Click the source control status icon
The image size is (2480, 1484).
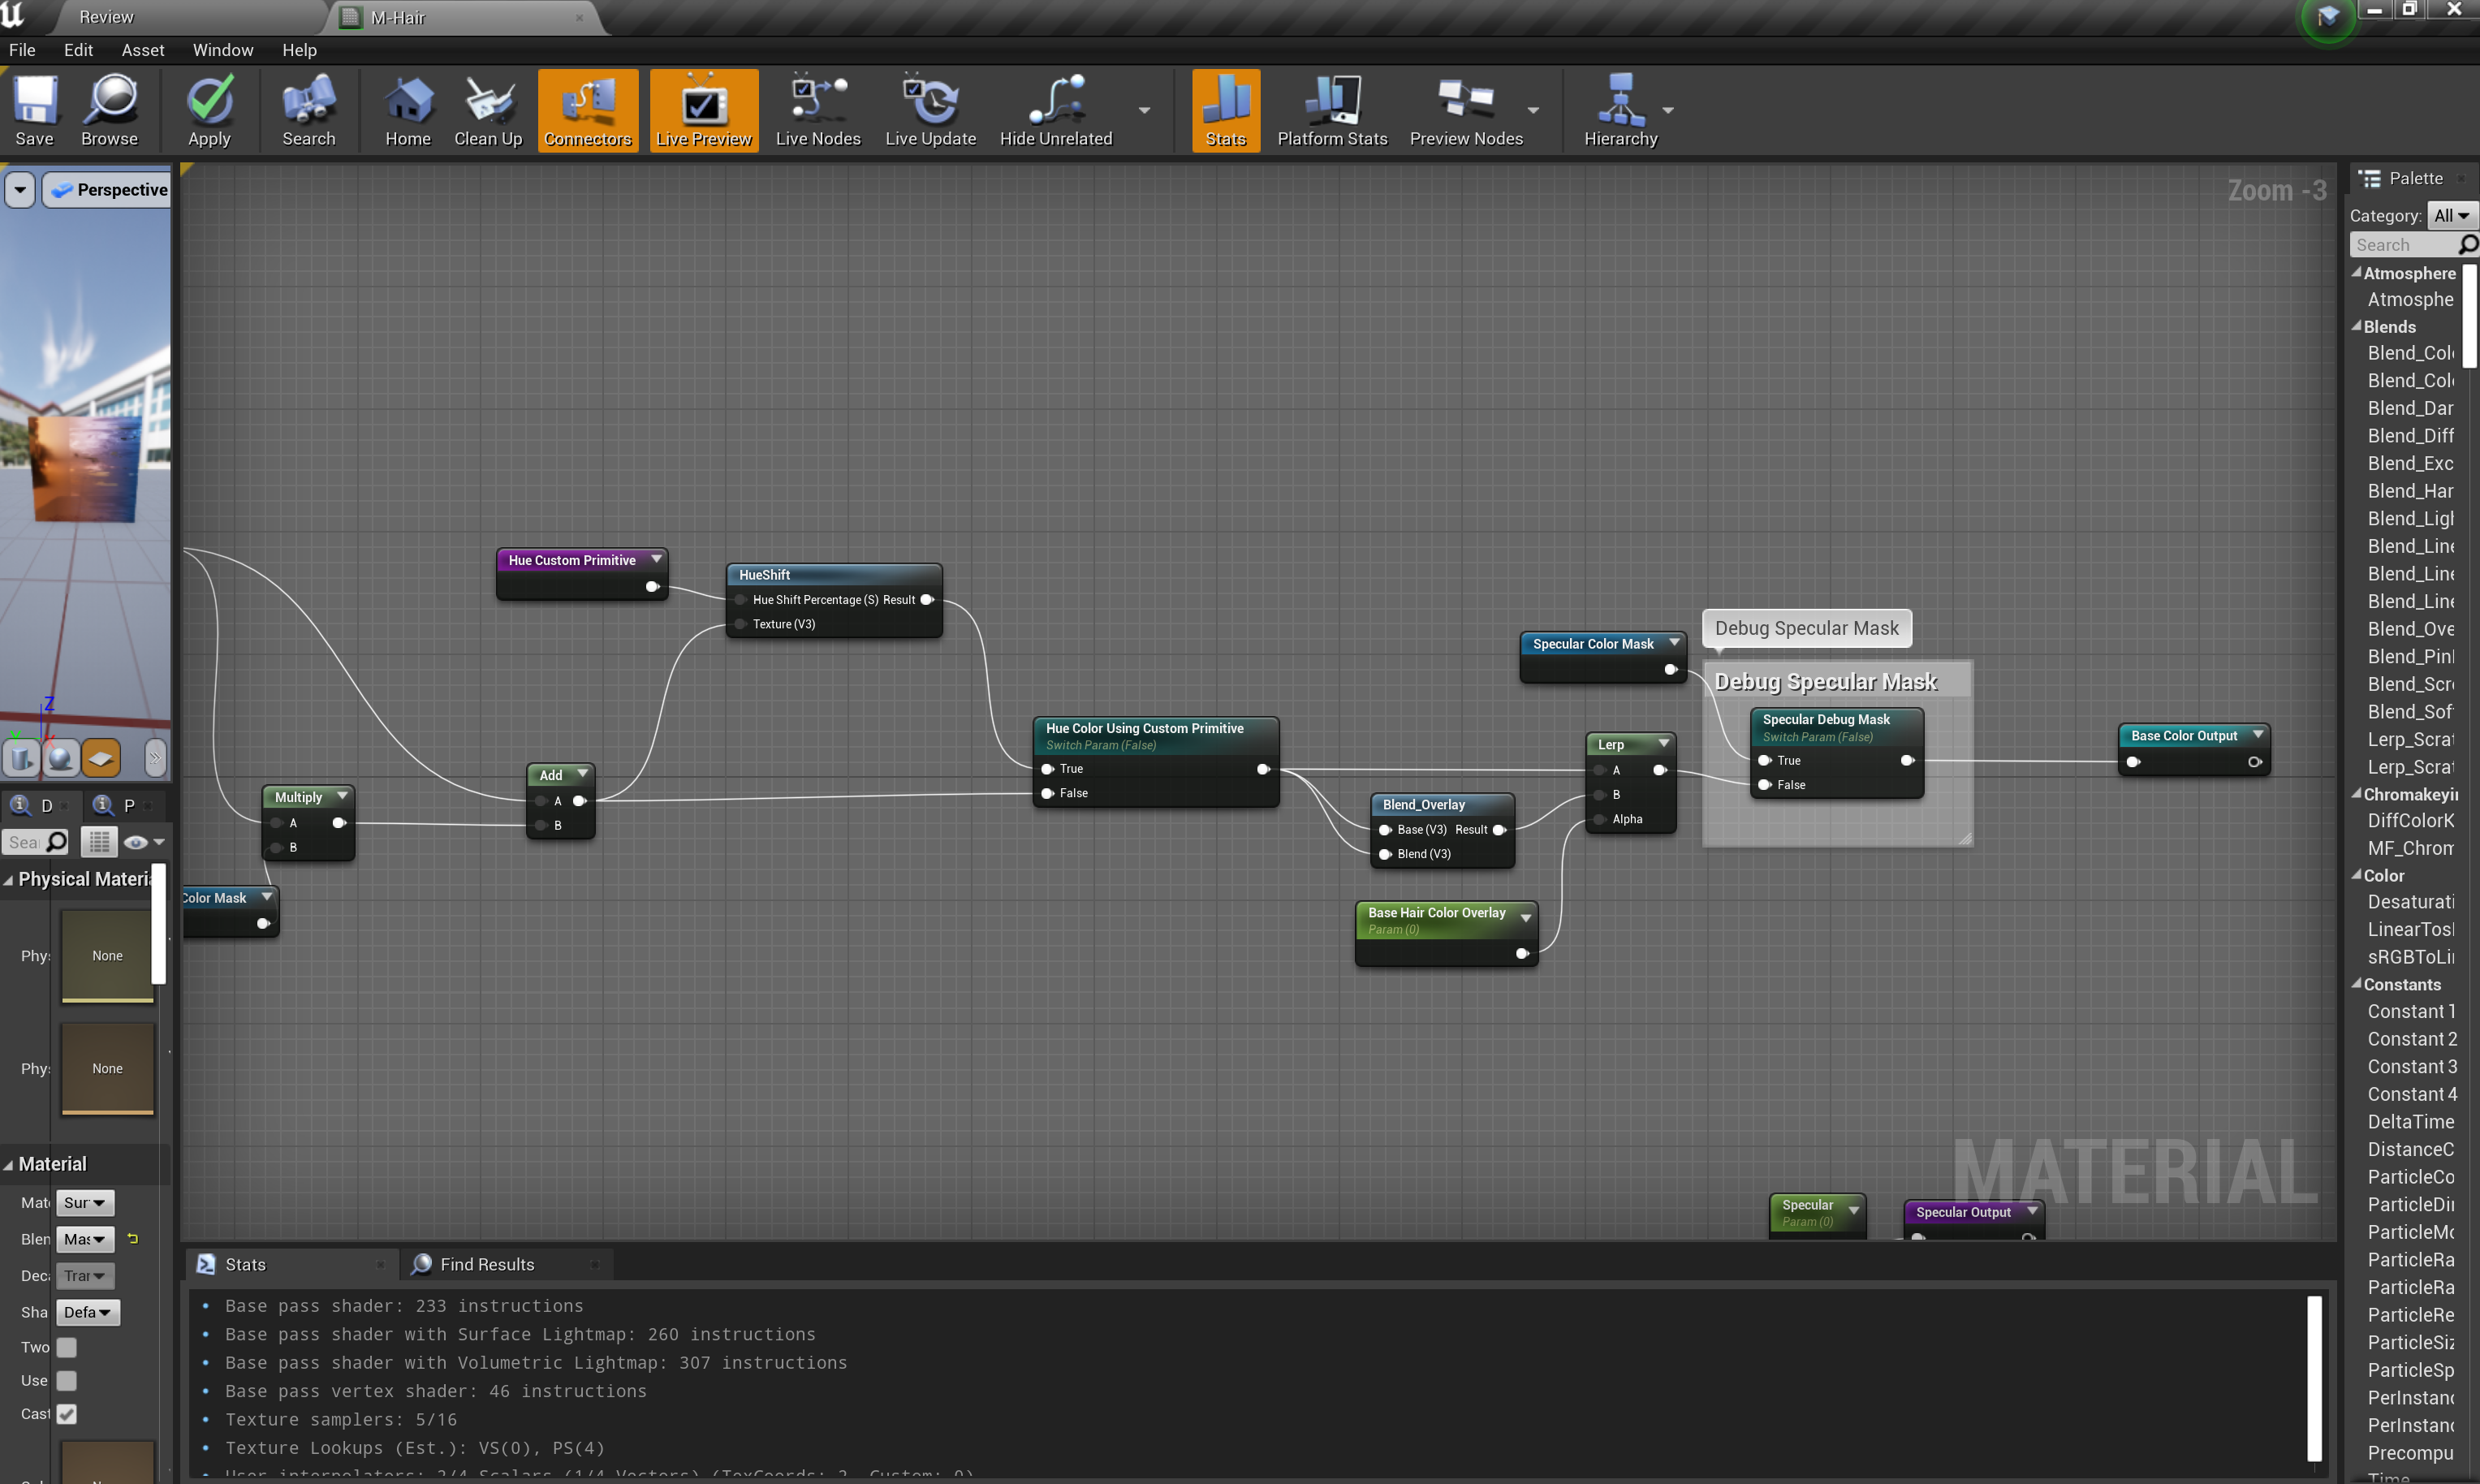2328,17
